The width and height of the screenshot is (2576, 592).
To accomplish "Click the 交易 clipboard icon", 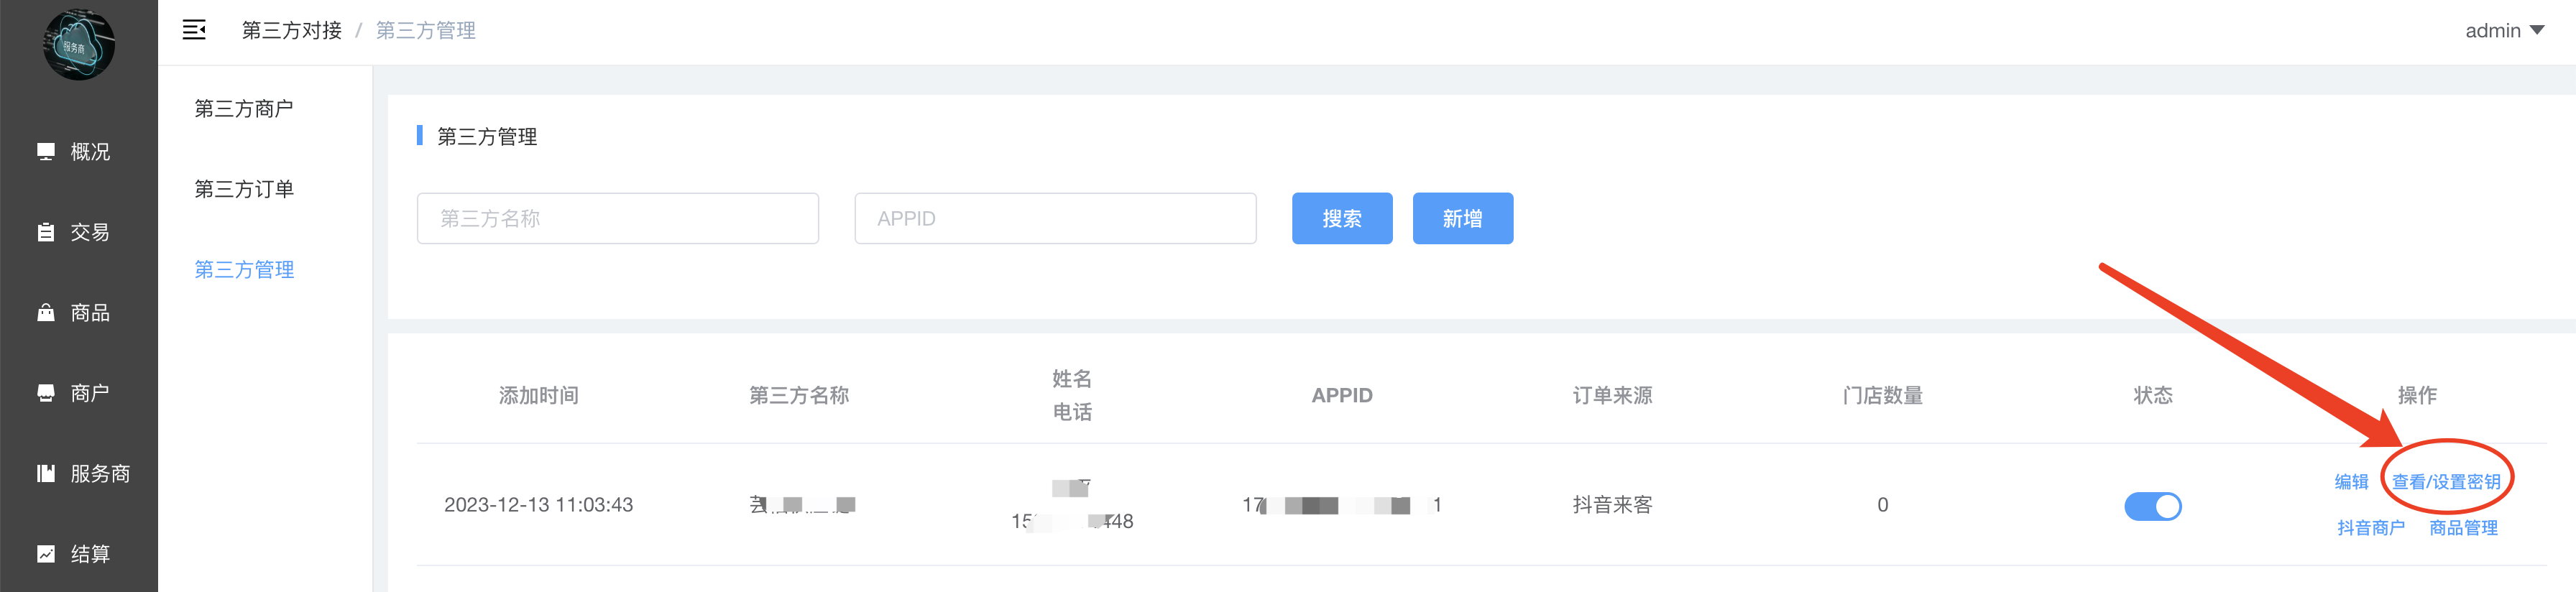I will tap(46, 232).
